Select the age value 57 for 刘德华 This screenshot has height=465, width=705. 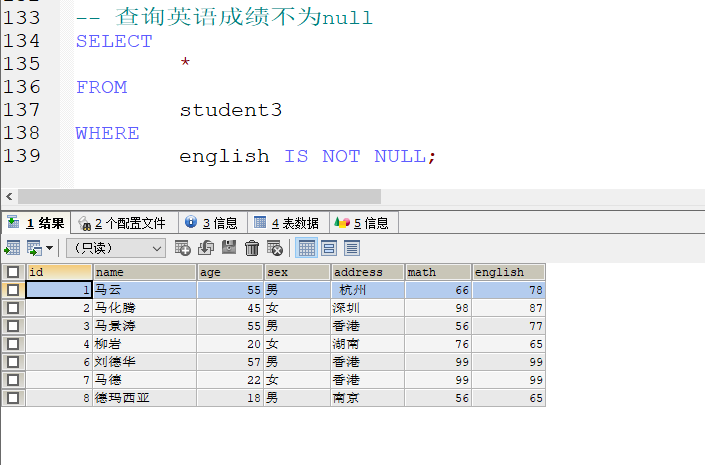tap(230, 362)
